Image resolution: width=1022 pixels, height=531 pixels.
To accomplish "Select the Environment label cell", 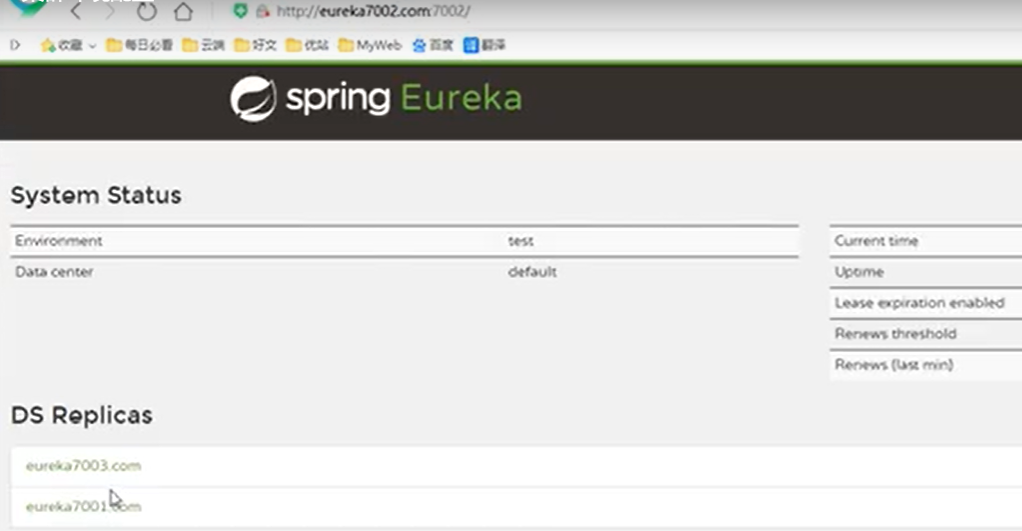I will coord(59,241).
